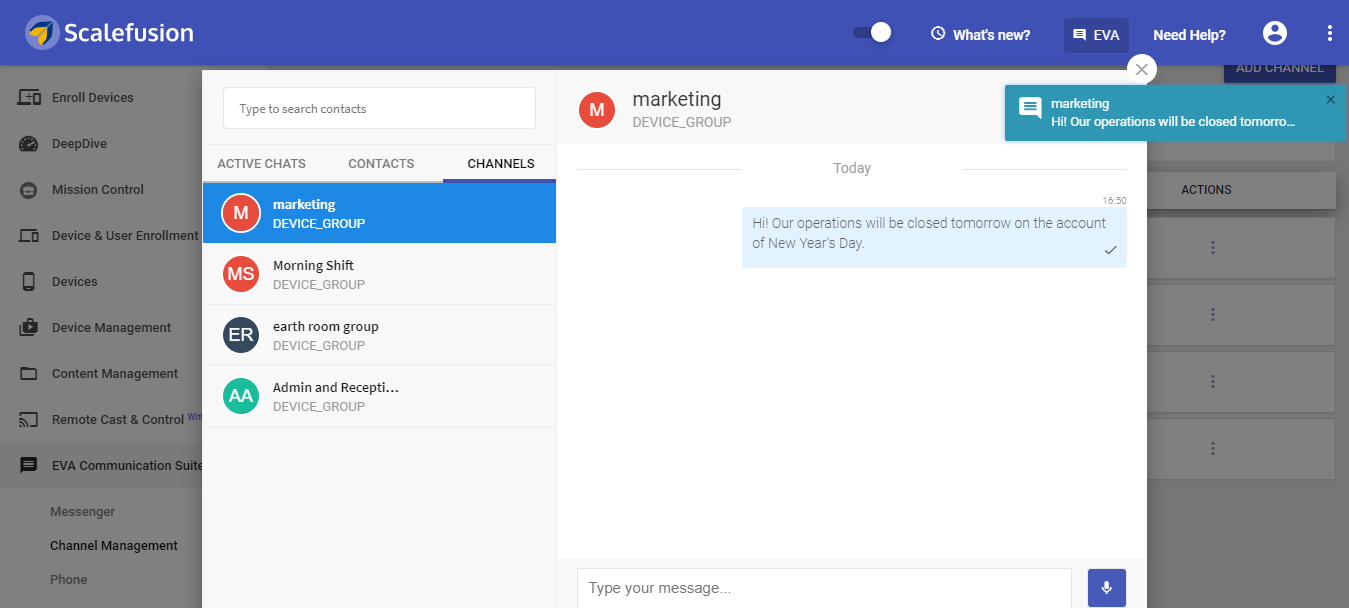This screenshot has height=608, width=1349.
Task: Toggle the switch in the top header
Action: [872, 33]
